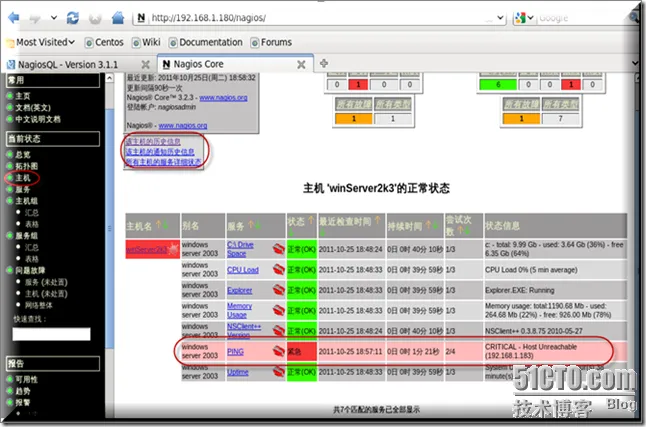Click the red icon in the CPU Load row

(279, 270)
